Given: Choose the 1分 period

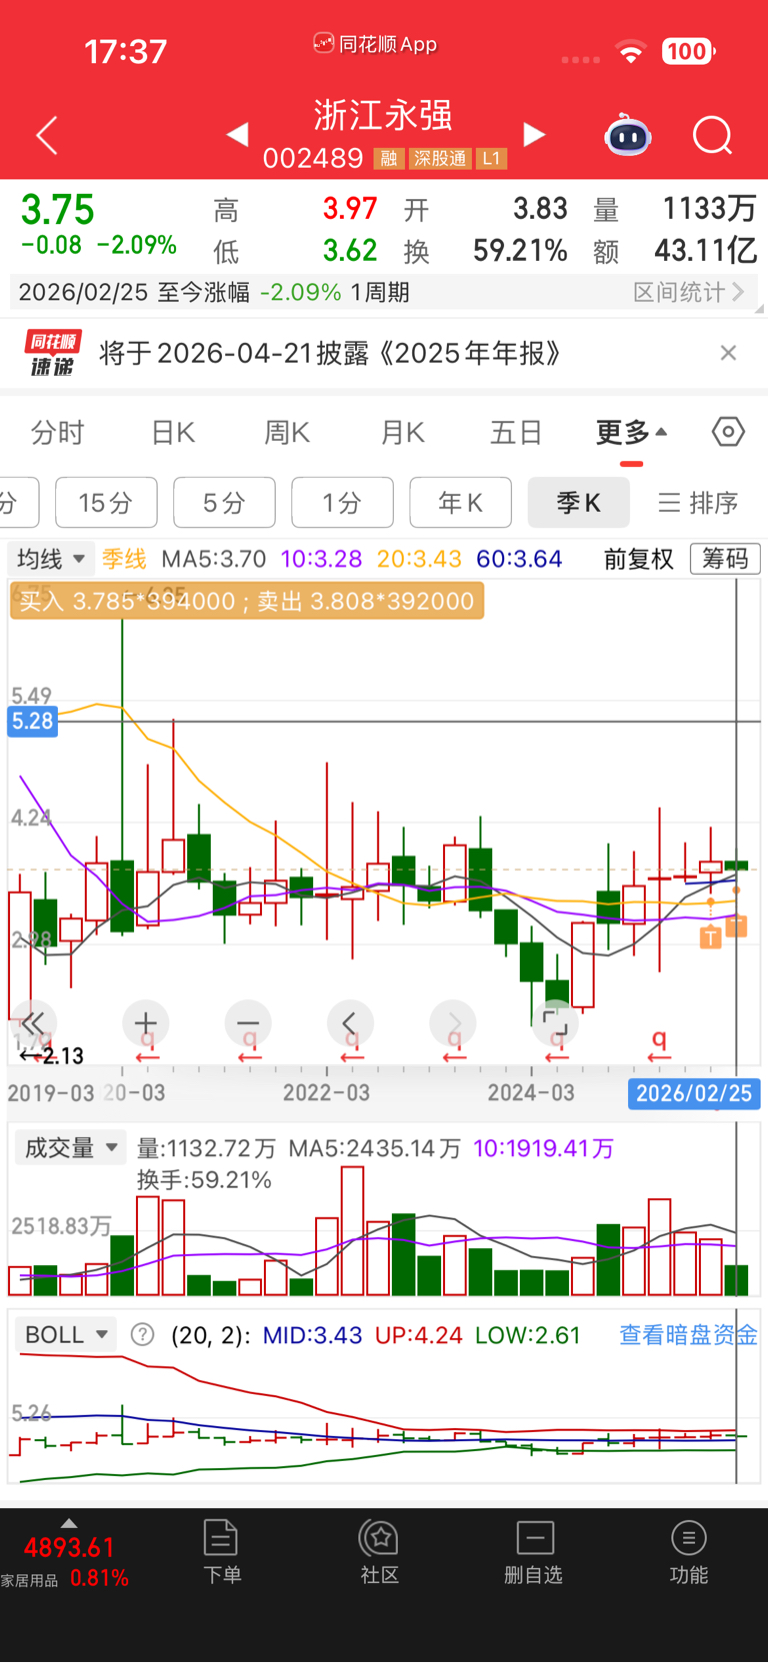Looking at the screenshot, I should [x=342, y=502].
